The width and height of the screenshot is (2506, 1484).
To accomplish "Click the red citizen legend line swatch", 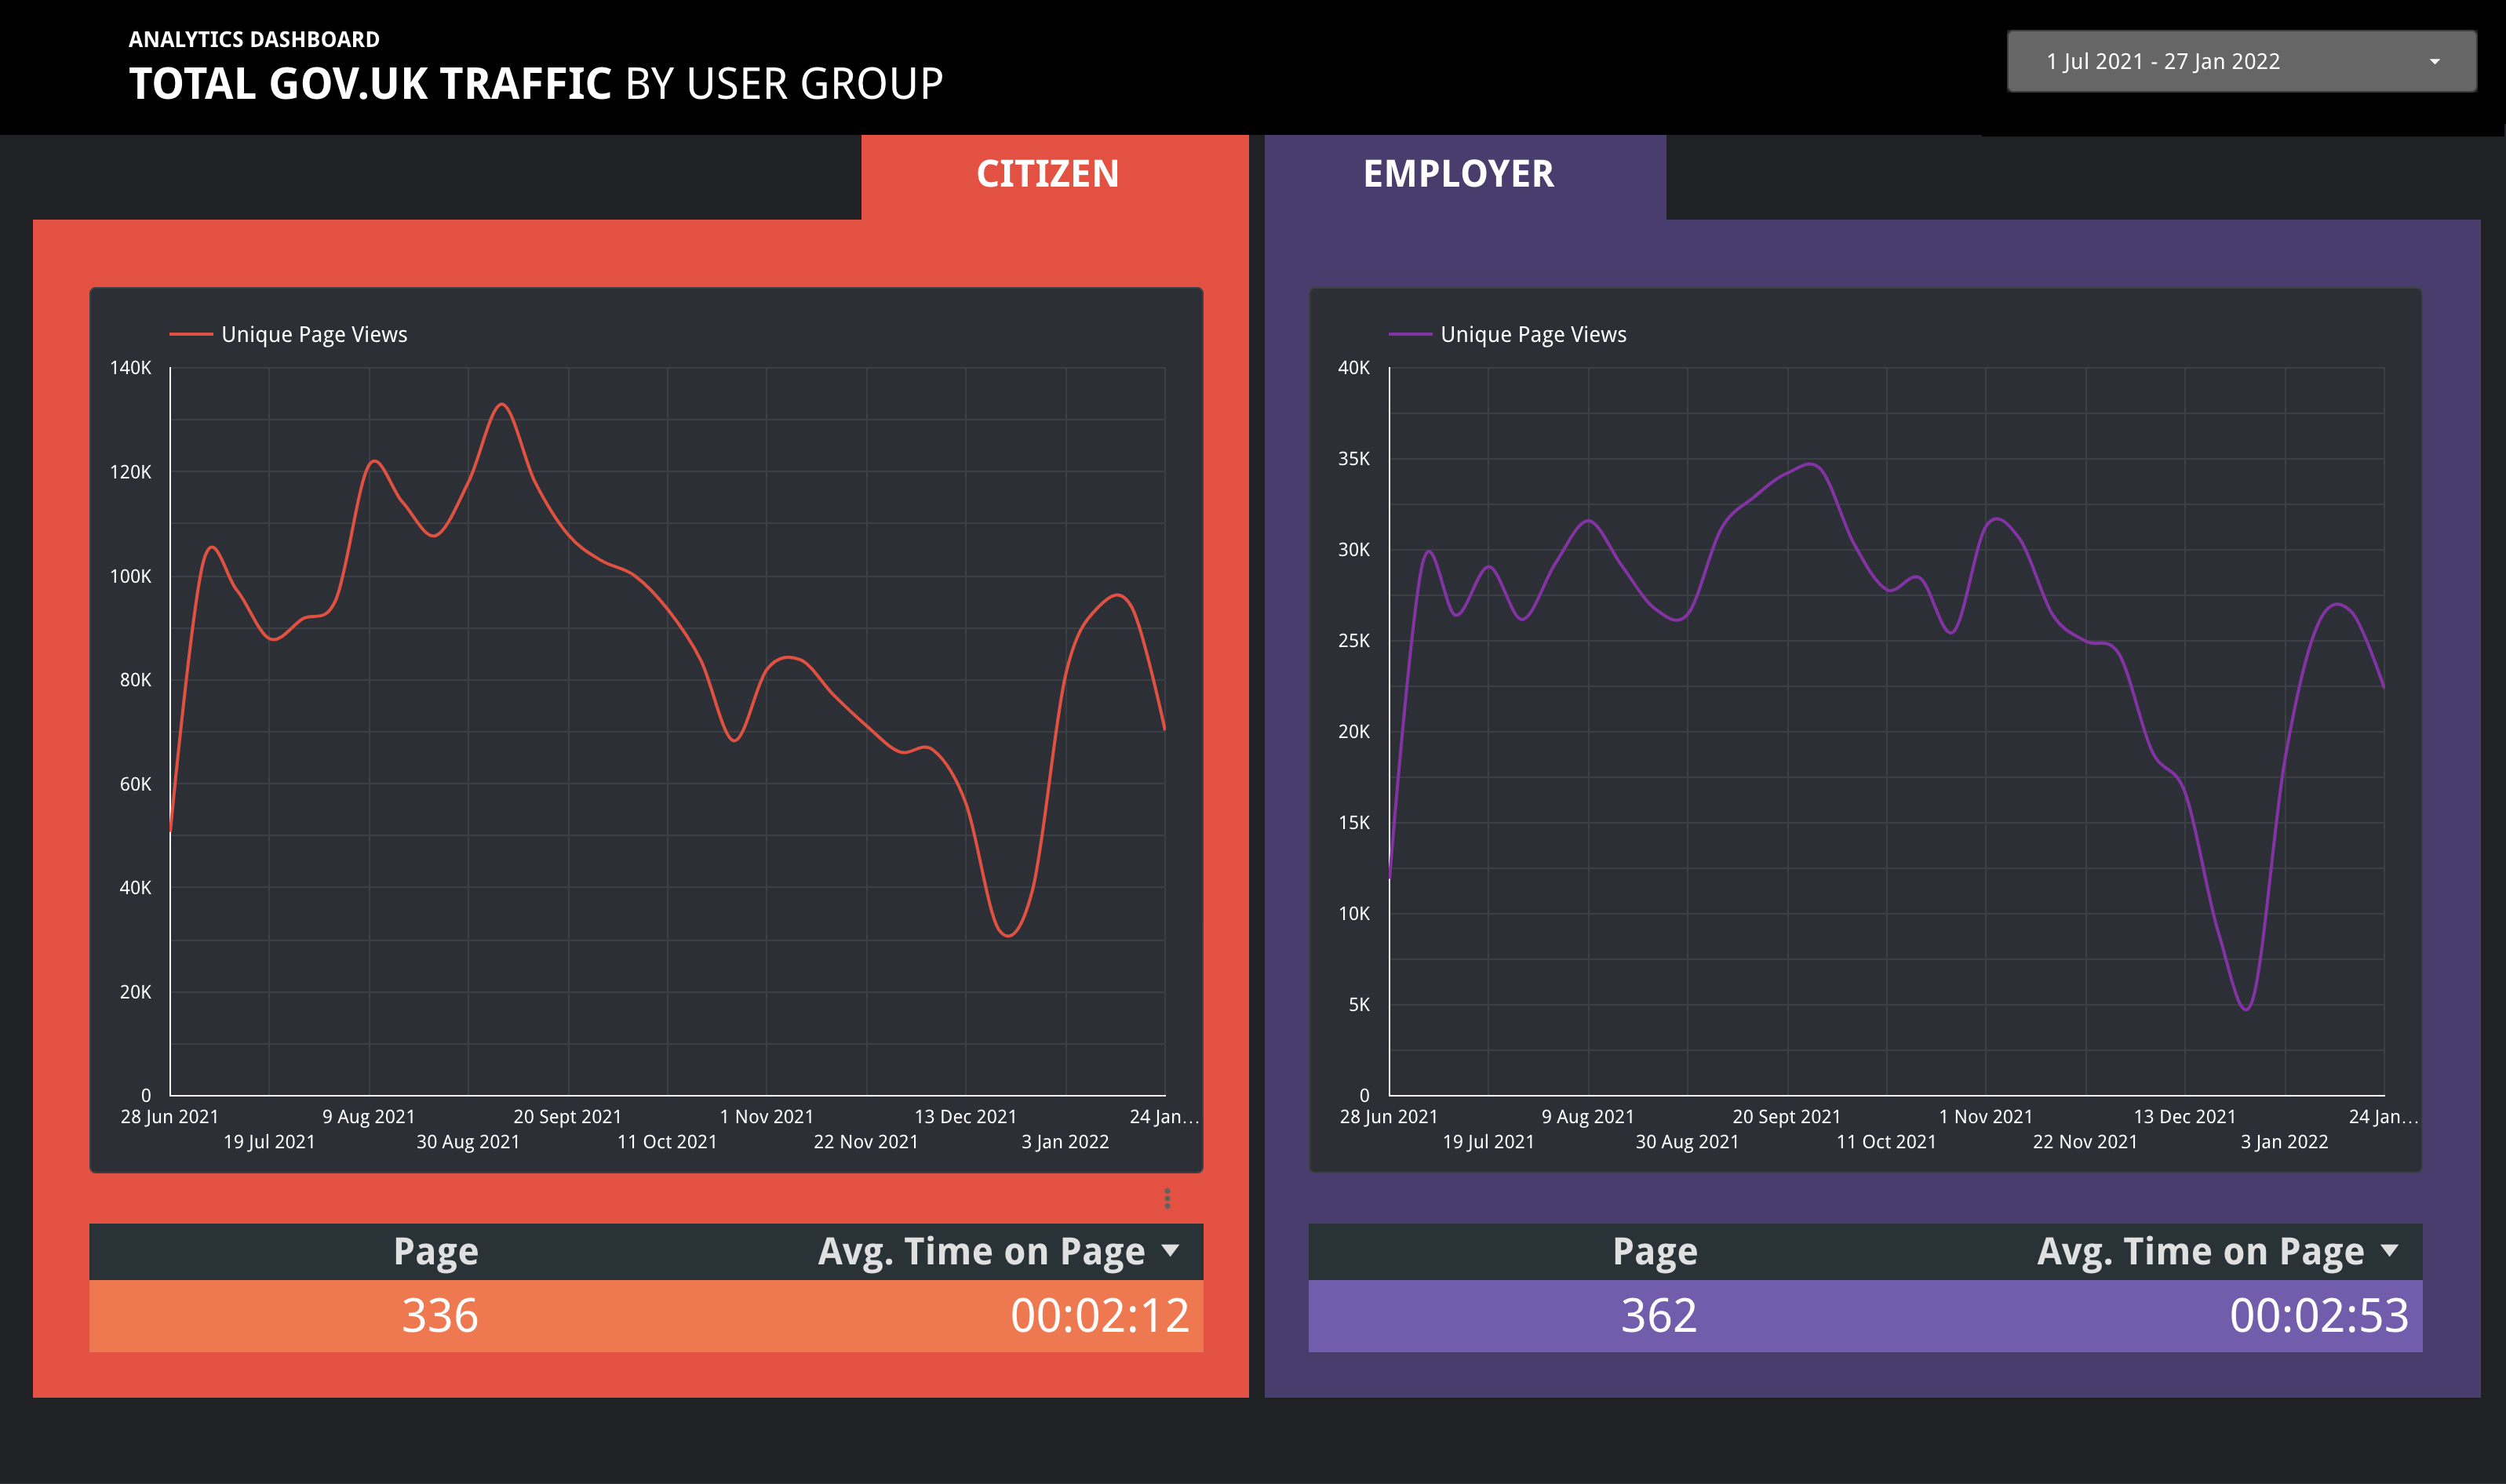I will (191, 334).
